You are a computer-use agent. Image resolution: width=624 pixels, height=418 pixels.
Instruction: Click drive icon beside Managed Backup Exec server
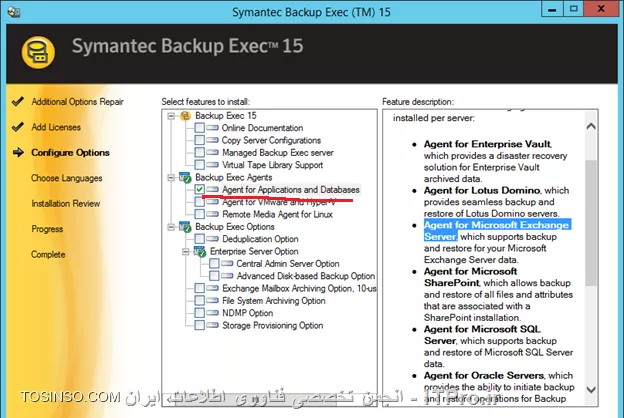[x=213, y=152]
